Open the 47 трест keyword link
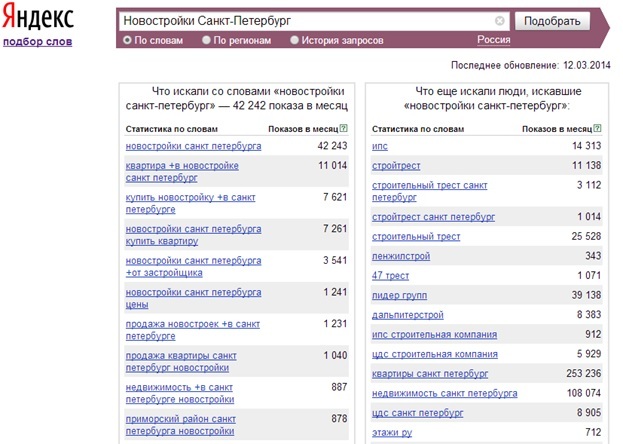This screenshot has width=623, height=444. 390,275
